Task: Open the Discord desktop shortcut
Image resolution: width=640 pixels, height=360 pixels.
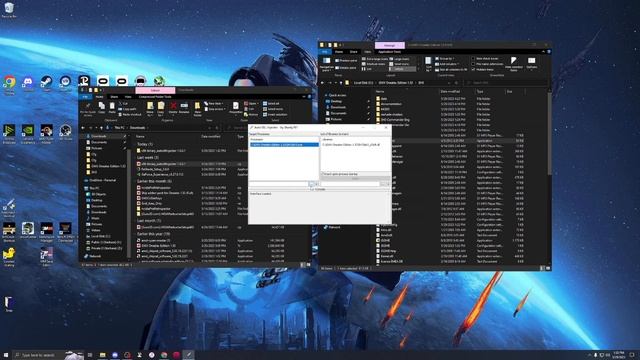Action: 28,83
